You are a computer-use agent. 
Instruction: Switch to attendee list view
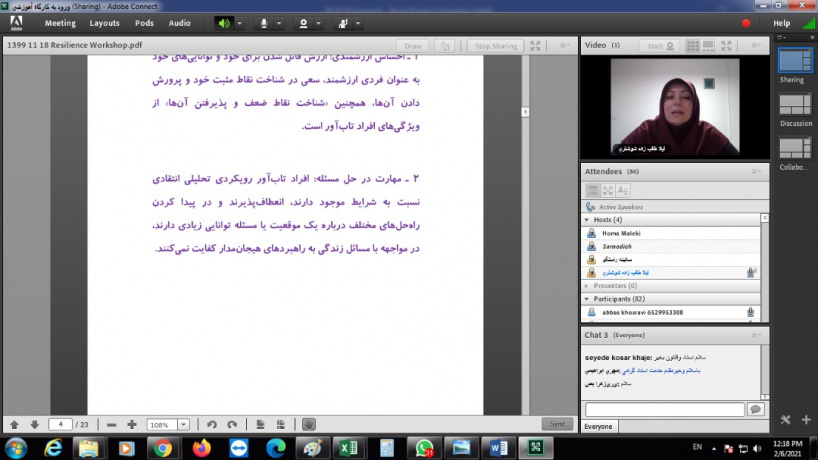click(593, 190)
